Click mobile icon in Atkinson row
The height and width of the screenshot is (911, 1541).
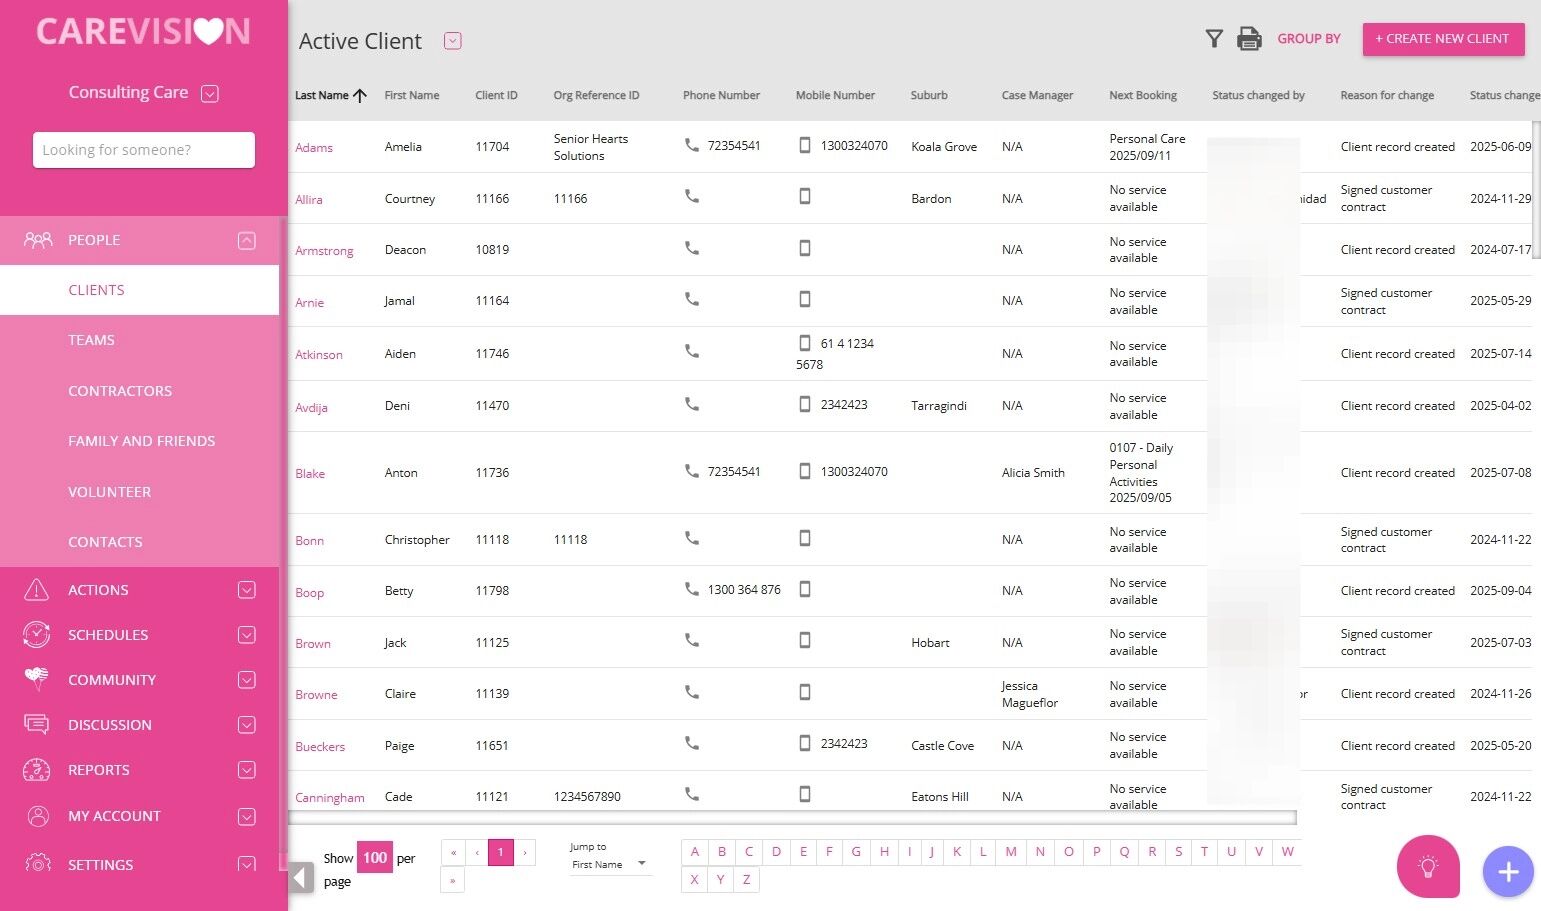tap(805, 343)
